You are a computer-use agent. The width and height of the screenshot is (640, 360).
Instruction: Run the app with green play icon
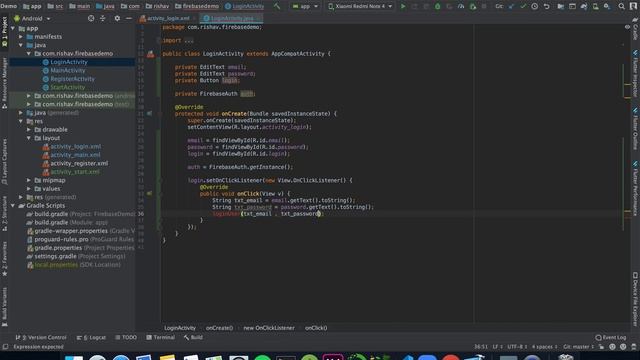click(x=403, y=6)
